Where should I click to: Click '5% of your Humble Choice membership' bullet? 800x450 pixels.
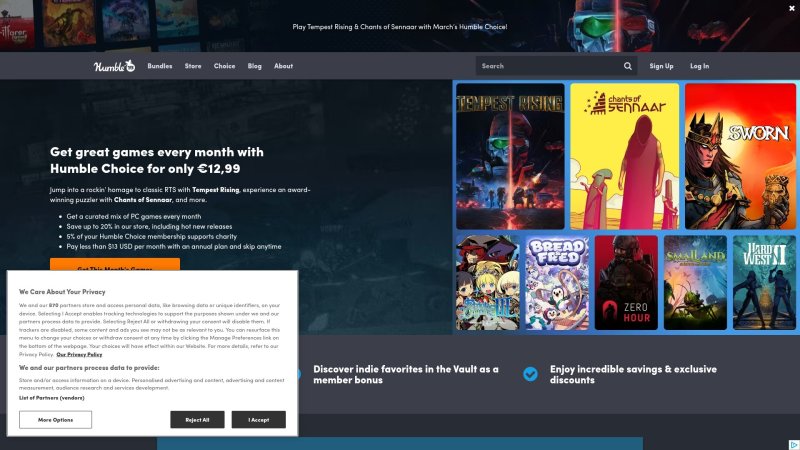[152, 236]
